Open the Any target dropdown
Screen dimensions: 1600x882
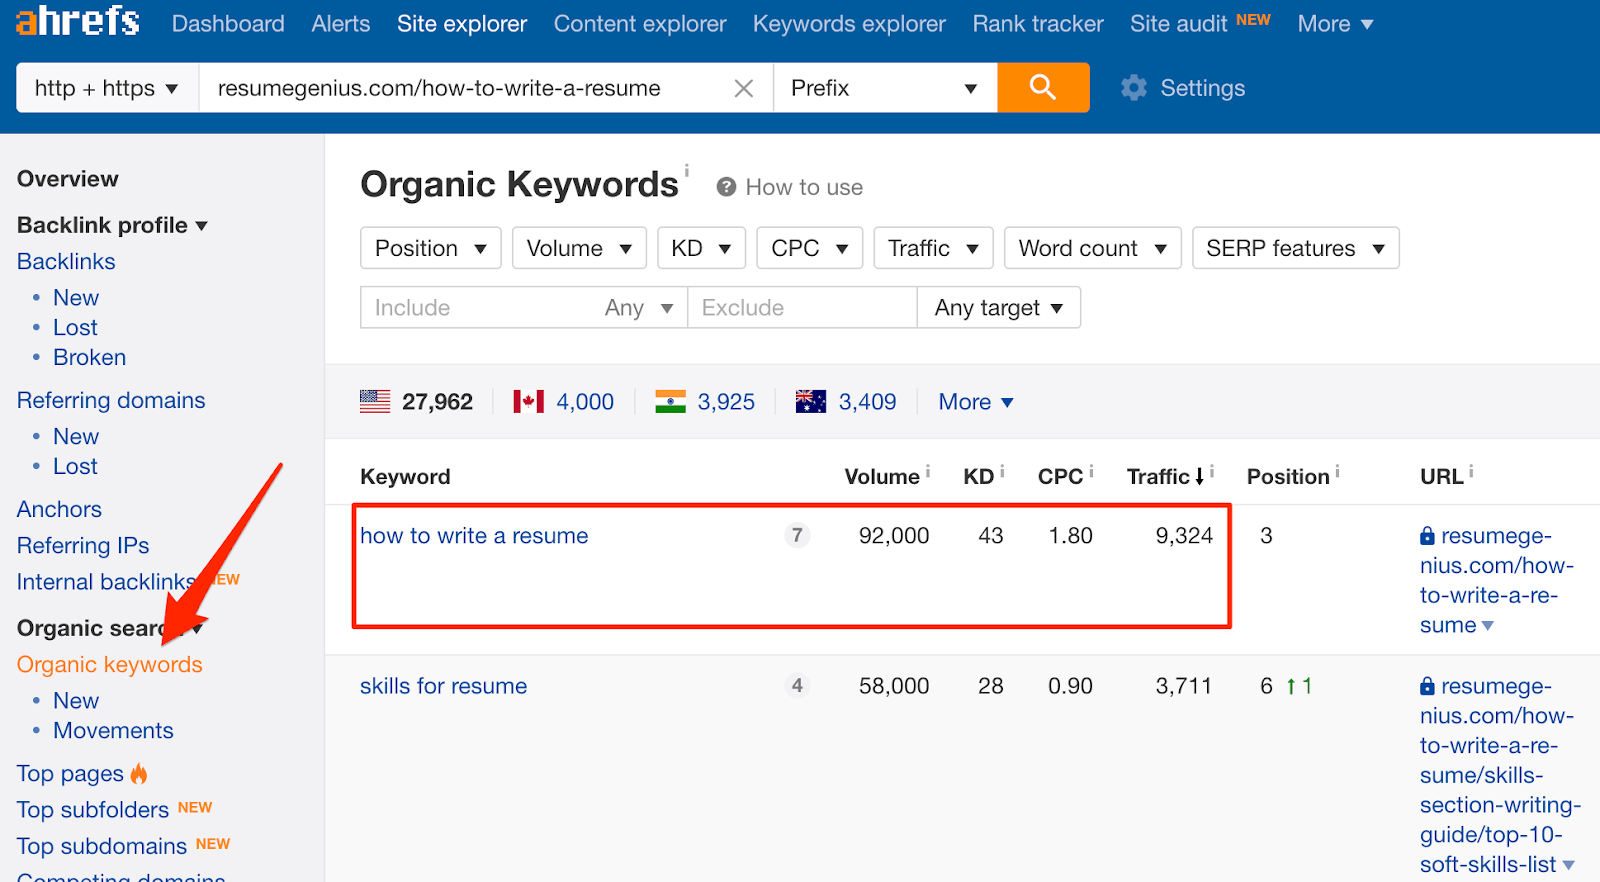[999, 308]
